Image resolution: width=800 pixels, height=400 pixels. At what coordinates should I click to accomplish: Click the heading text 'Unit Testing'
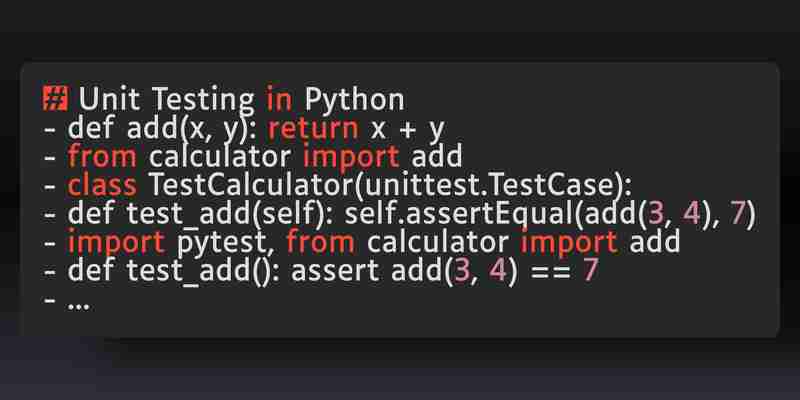pos(166,100)
